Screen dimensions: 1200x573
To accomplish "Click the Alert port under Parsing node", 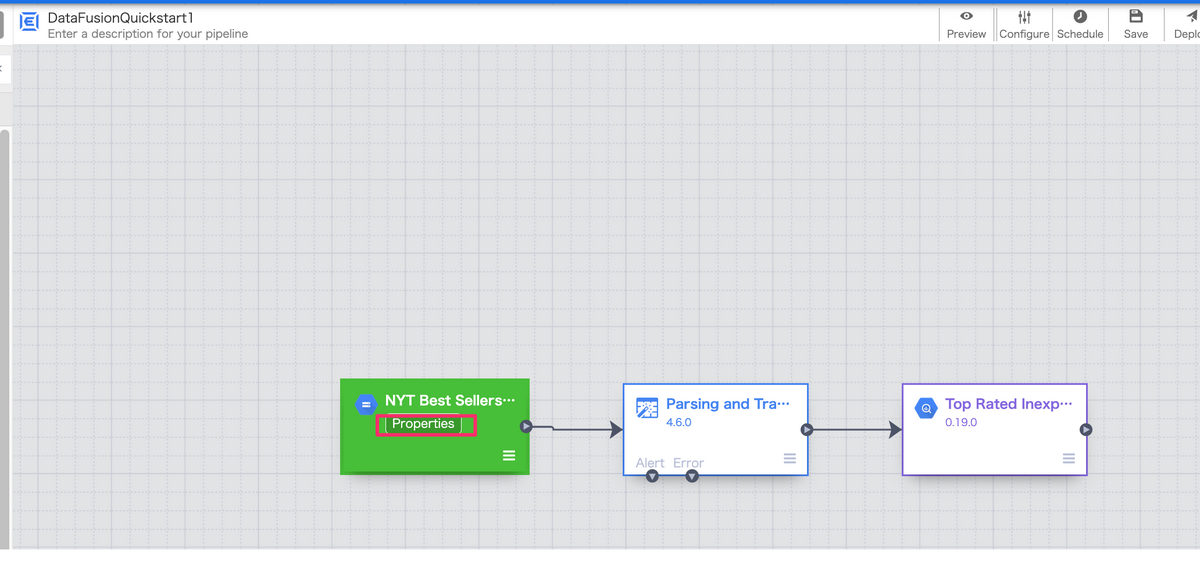I will click(x=652, y=476).
